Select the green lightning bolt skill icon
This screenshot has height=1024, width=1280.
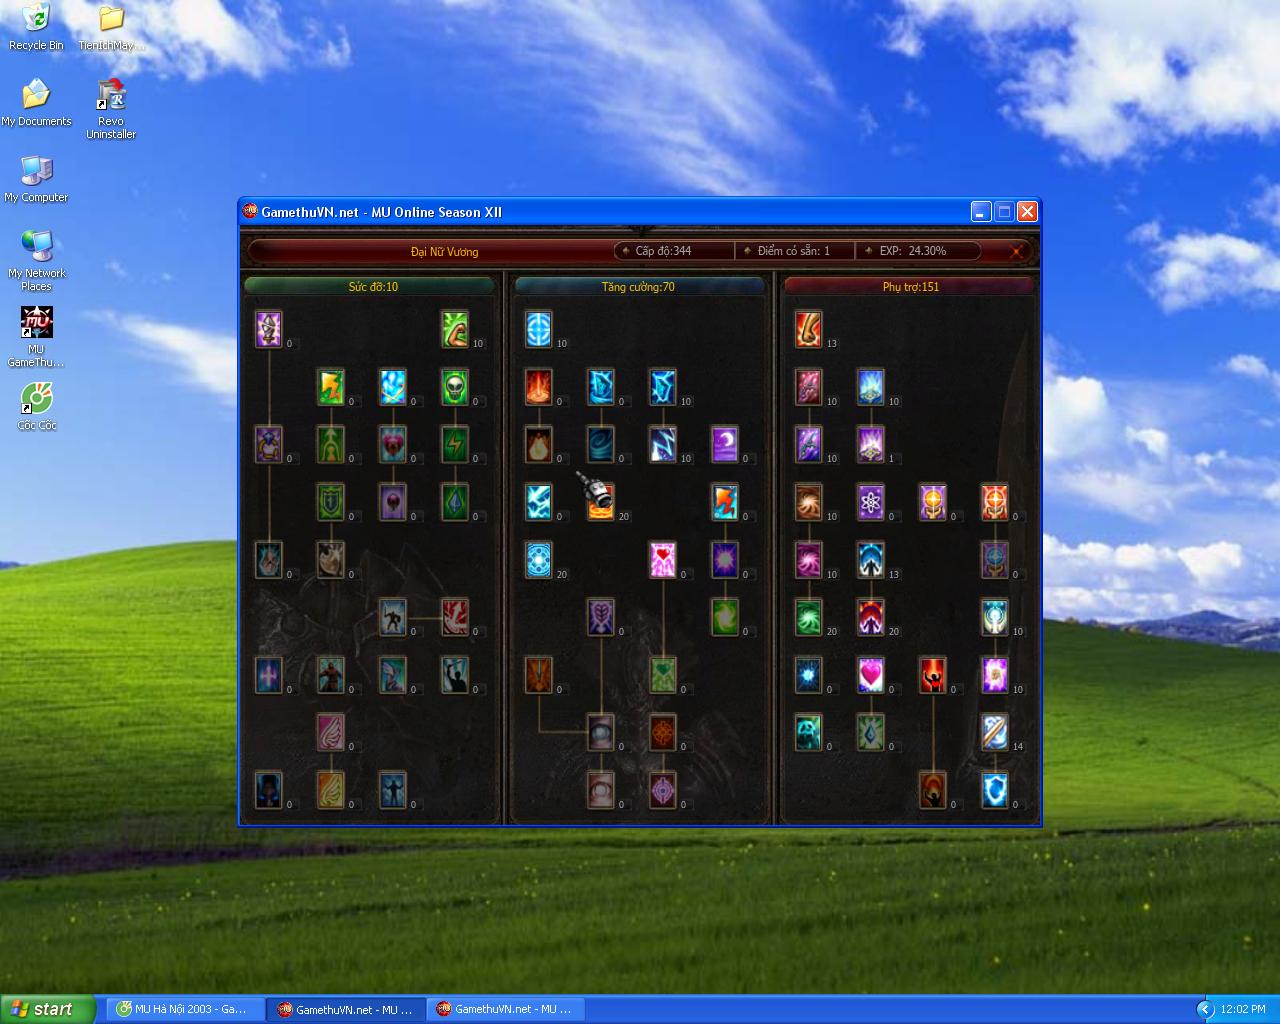455,443
